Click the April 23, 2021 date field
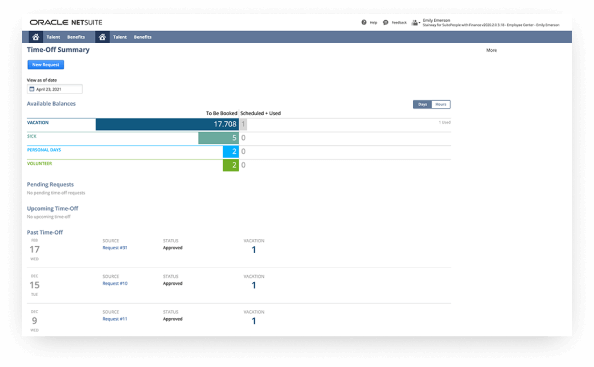This screenshot has width=594, height=367. pos(55,89)
